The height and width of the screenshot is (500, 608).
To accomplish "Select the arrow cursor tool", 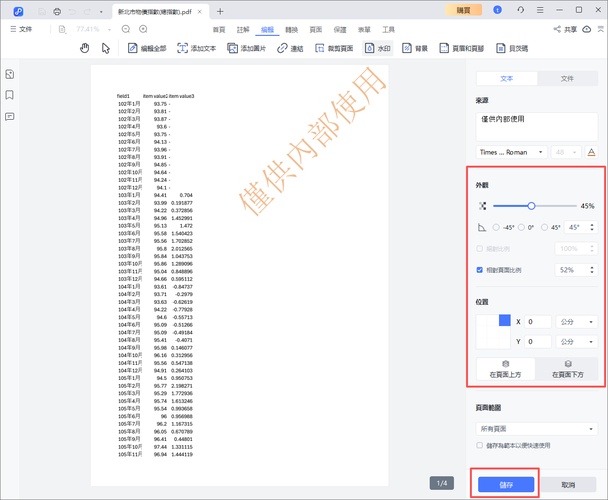I will pyautogui.click(x=104, y=48).
